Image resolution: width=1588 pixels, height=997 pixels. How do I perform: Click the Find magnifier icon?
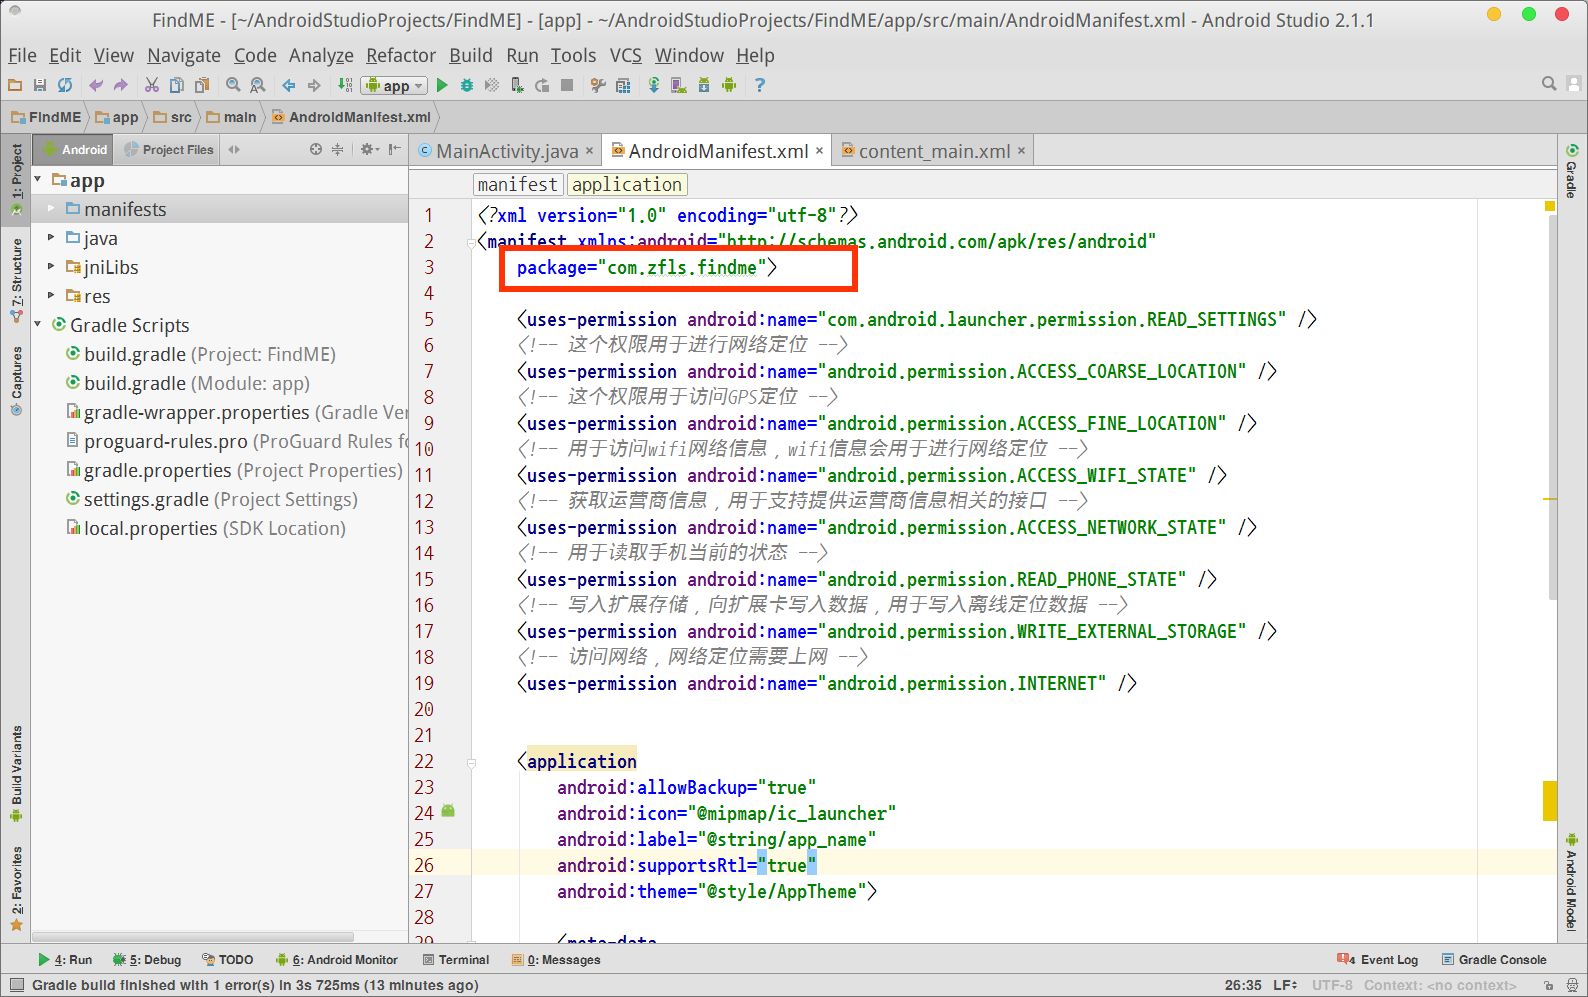tap(233, 85)
